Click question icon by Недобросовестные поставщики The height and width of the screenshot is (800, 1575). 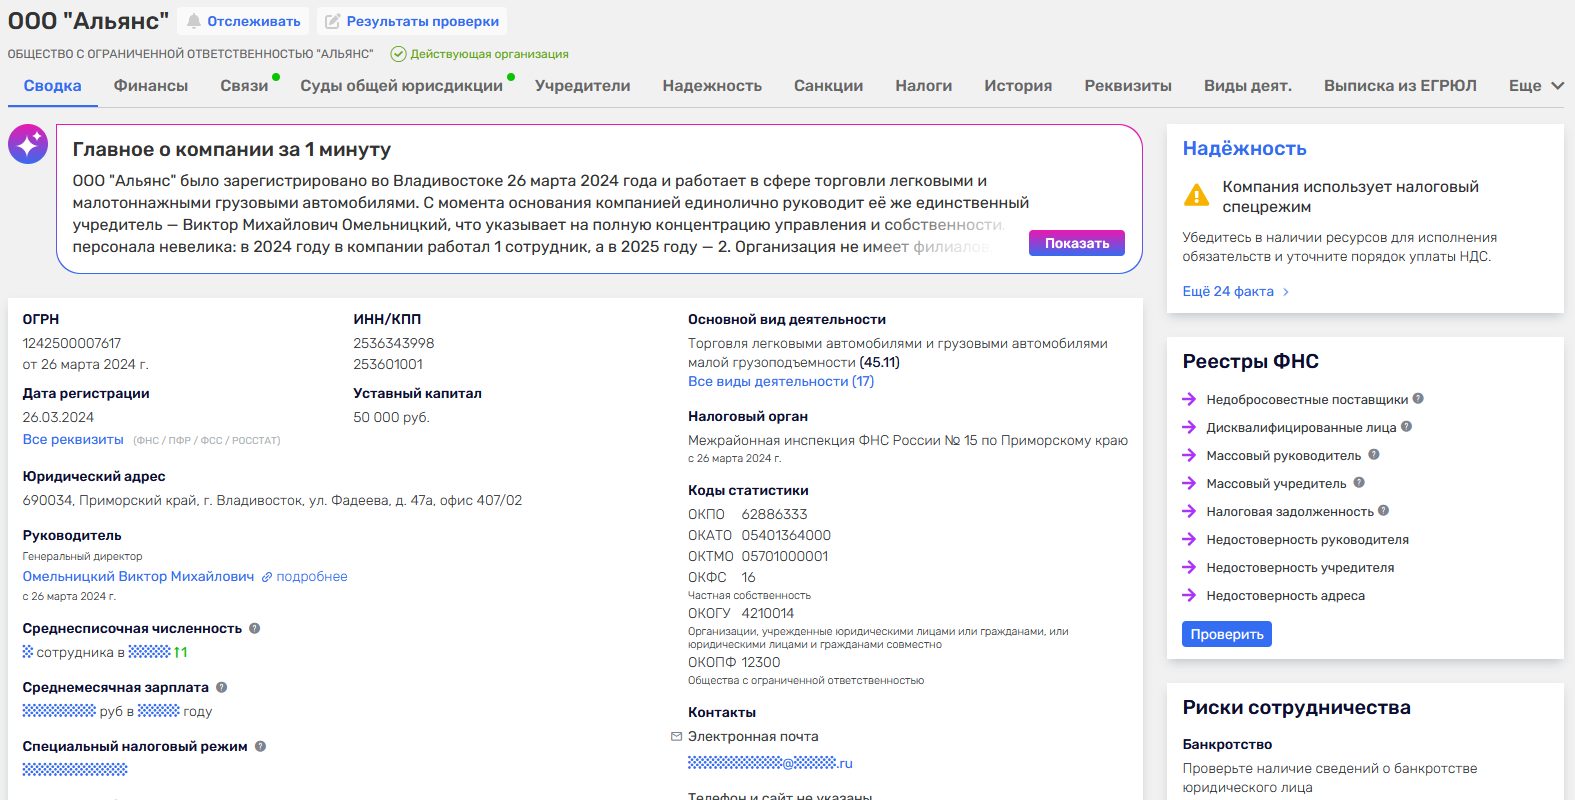1418,399
